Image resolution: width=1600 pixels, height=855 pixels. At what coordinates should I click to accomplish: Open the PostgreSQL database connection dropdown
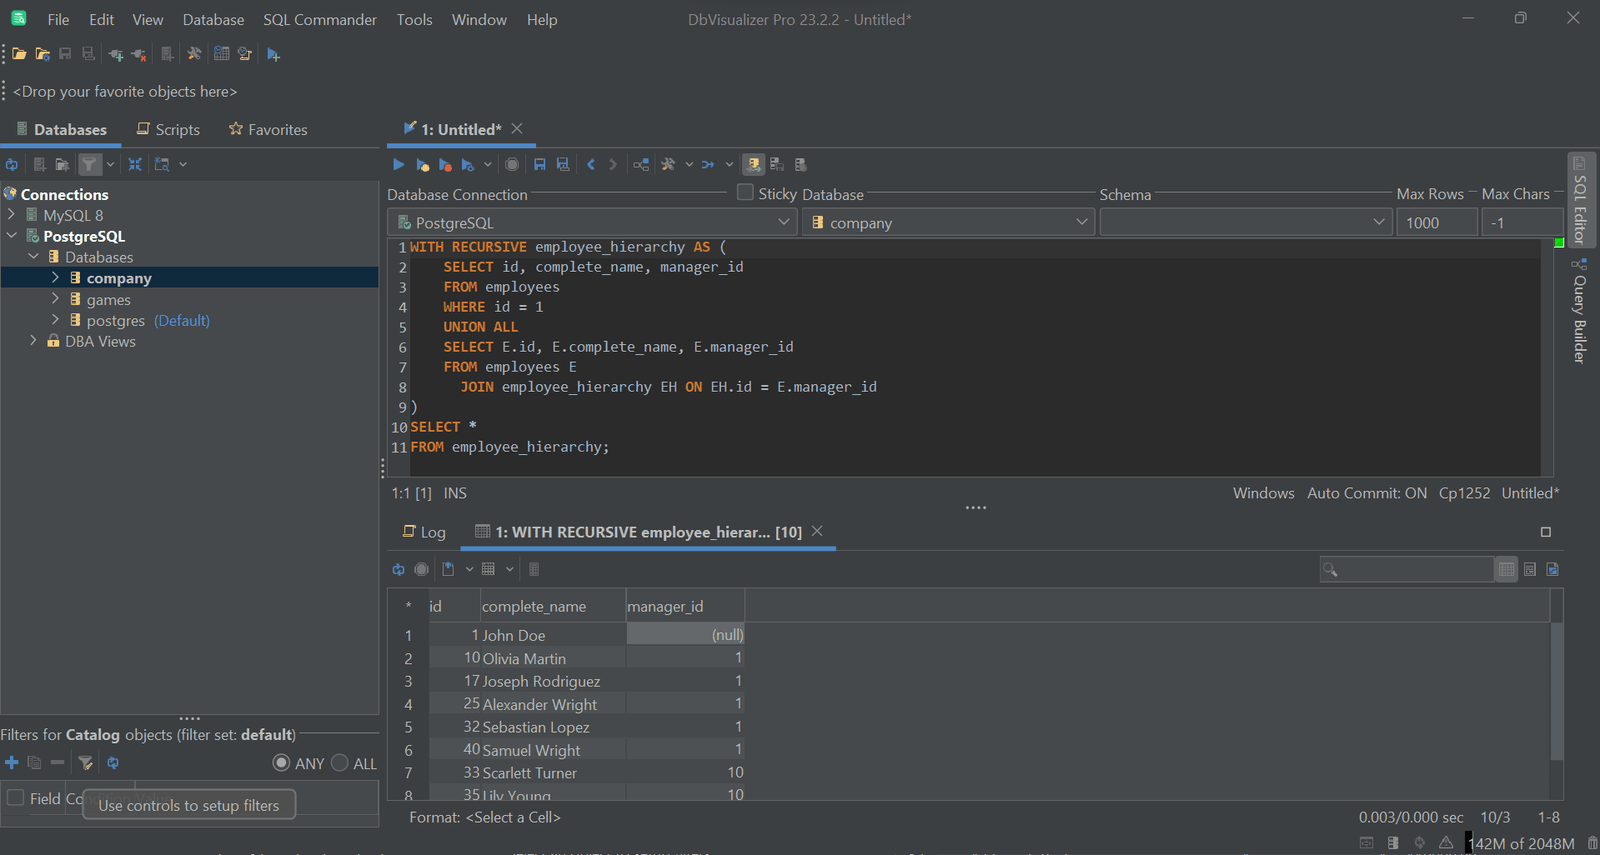point(592,222)
